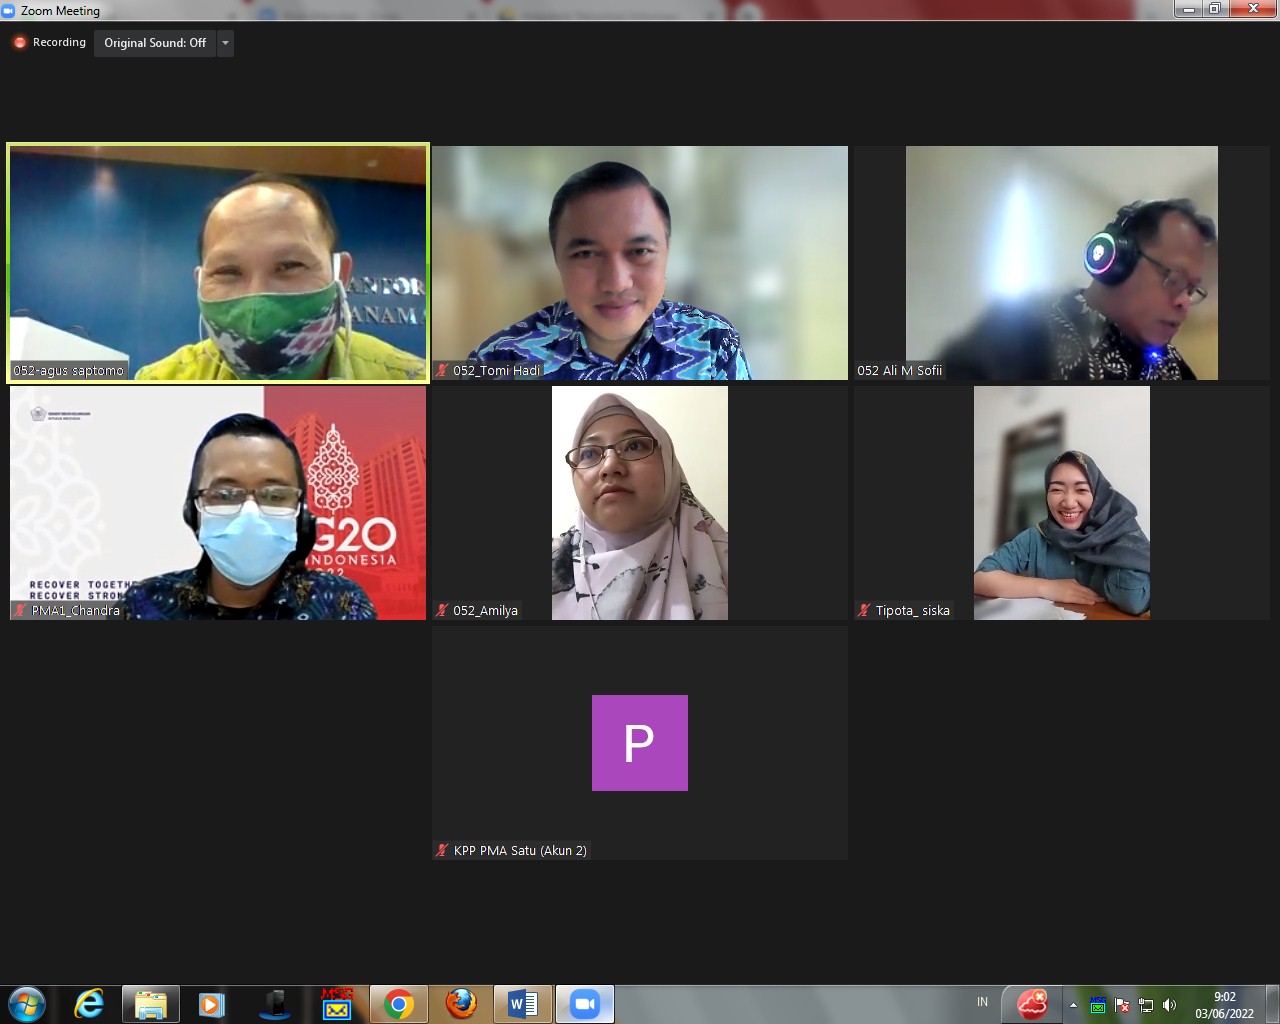Viewport: 1280px width, 1024px height.
Task: Switch to Firefox in the taskbar
Action: [x=460, y=1004]
